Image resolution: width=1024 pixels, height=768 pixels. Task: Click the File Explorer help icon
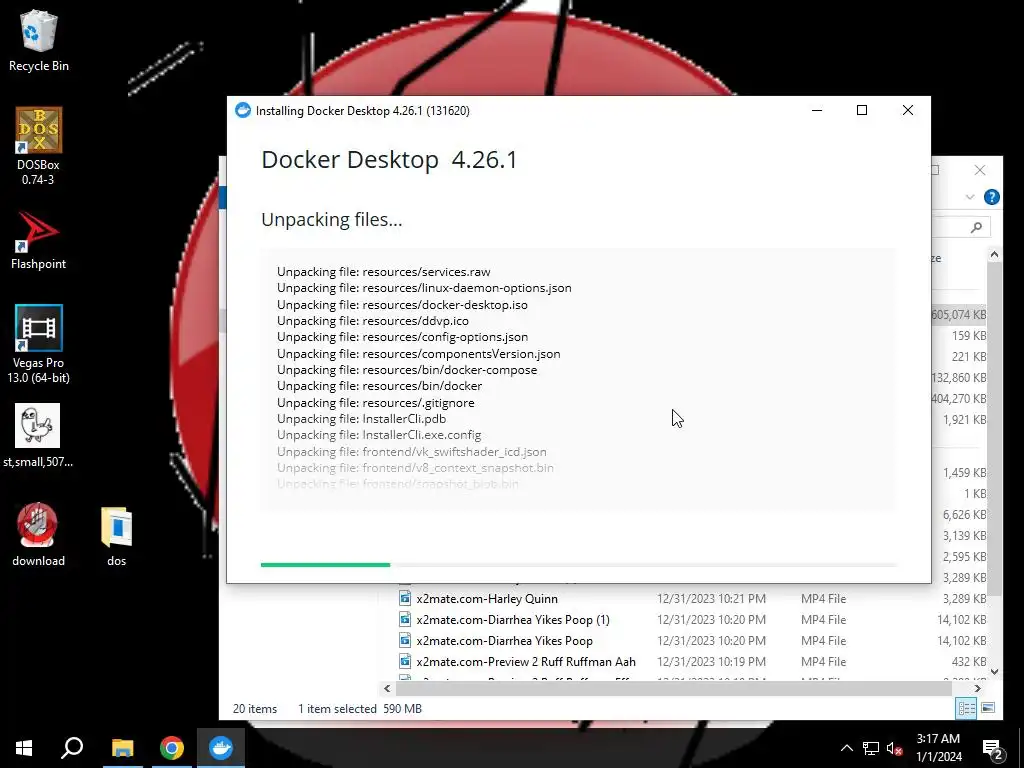(991, 197)
